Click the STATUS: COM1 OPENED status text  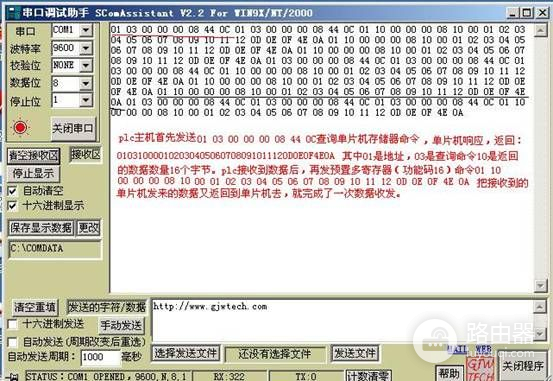(x=106, y=376)
